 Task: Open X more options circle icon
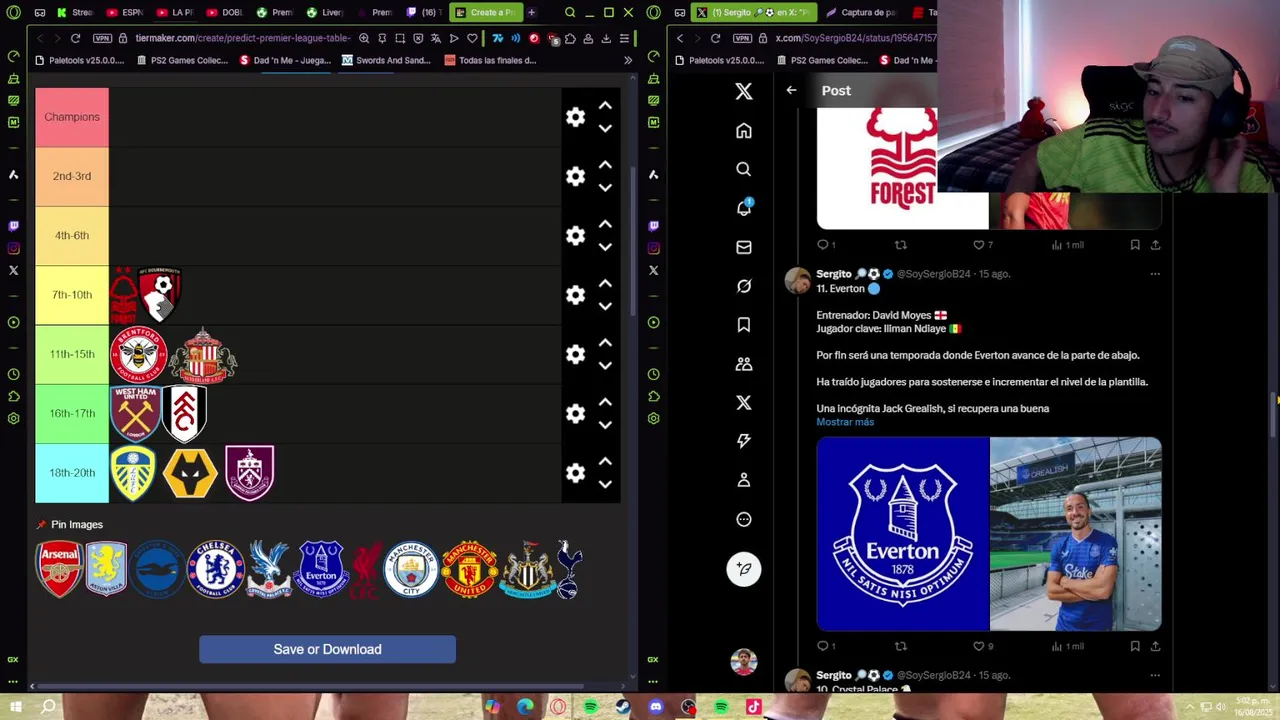pos(744,519)
